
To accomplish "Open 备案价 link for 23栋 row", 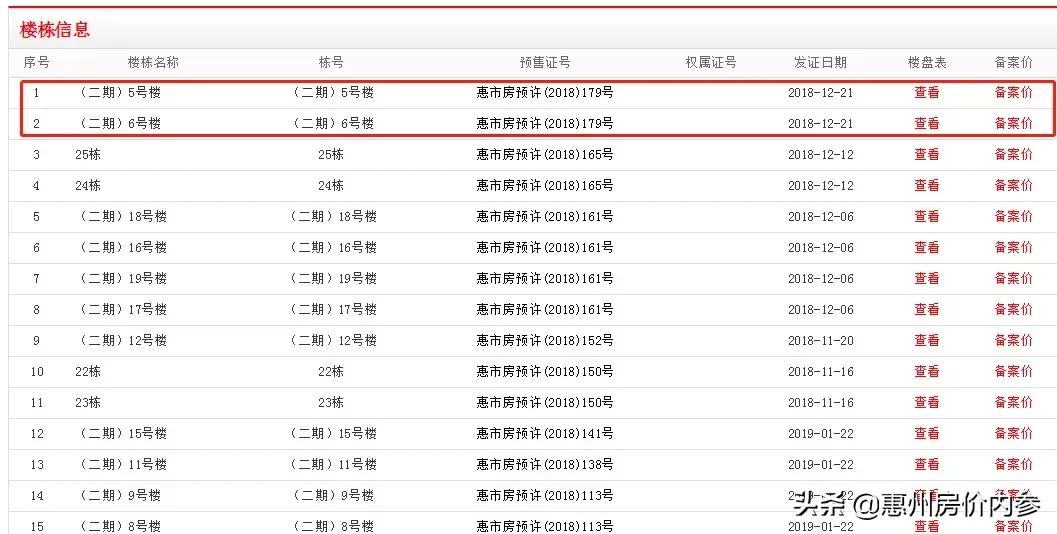I will click(x=1013, y=403).
